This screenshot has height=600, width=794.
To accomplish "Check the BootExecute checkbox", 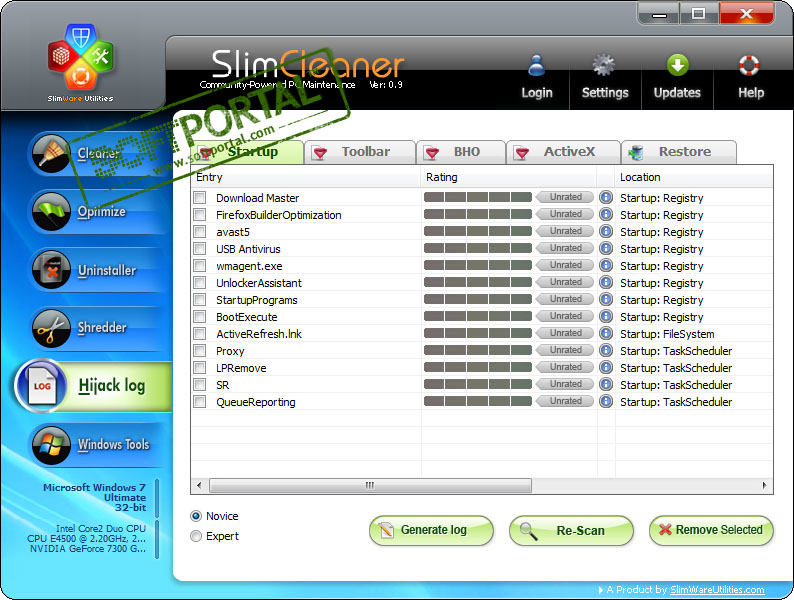I will coord(200,316).
